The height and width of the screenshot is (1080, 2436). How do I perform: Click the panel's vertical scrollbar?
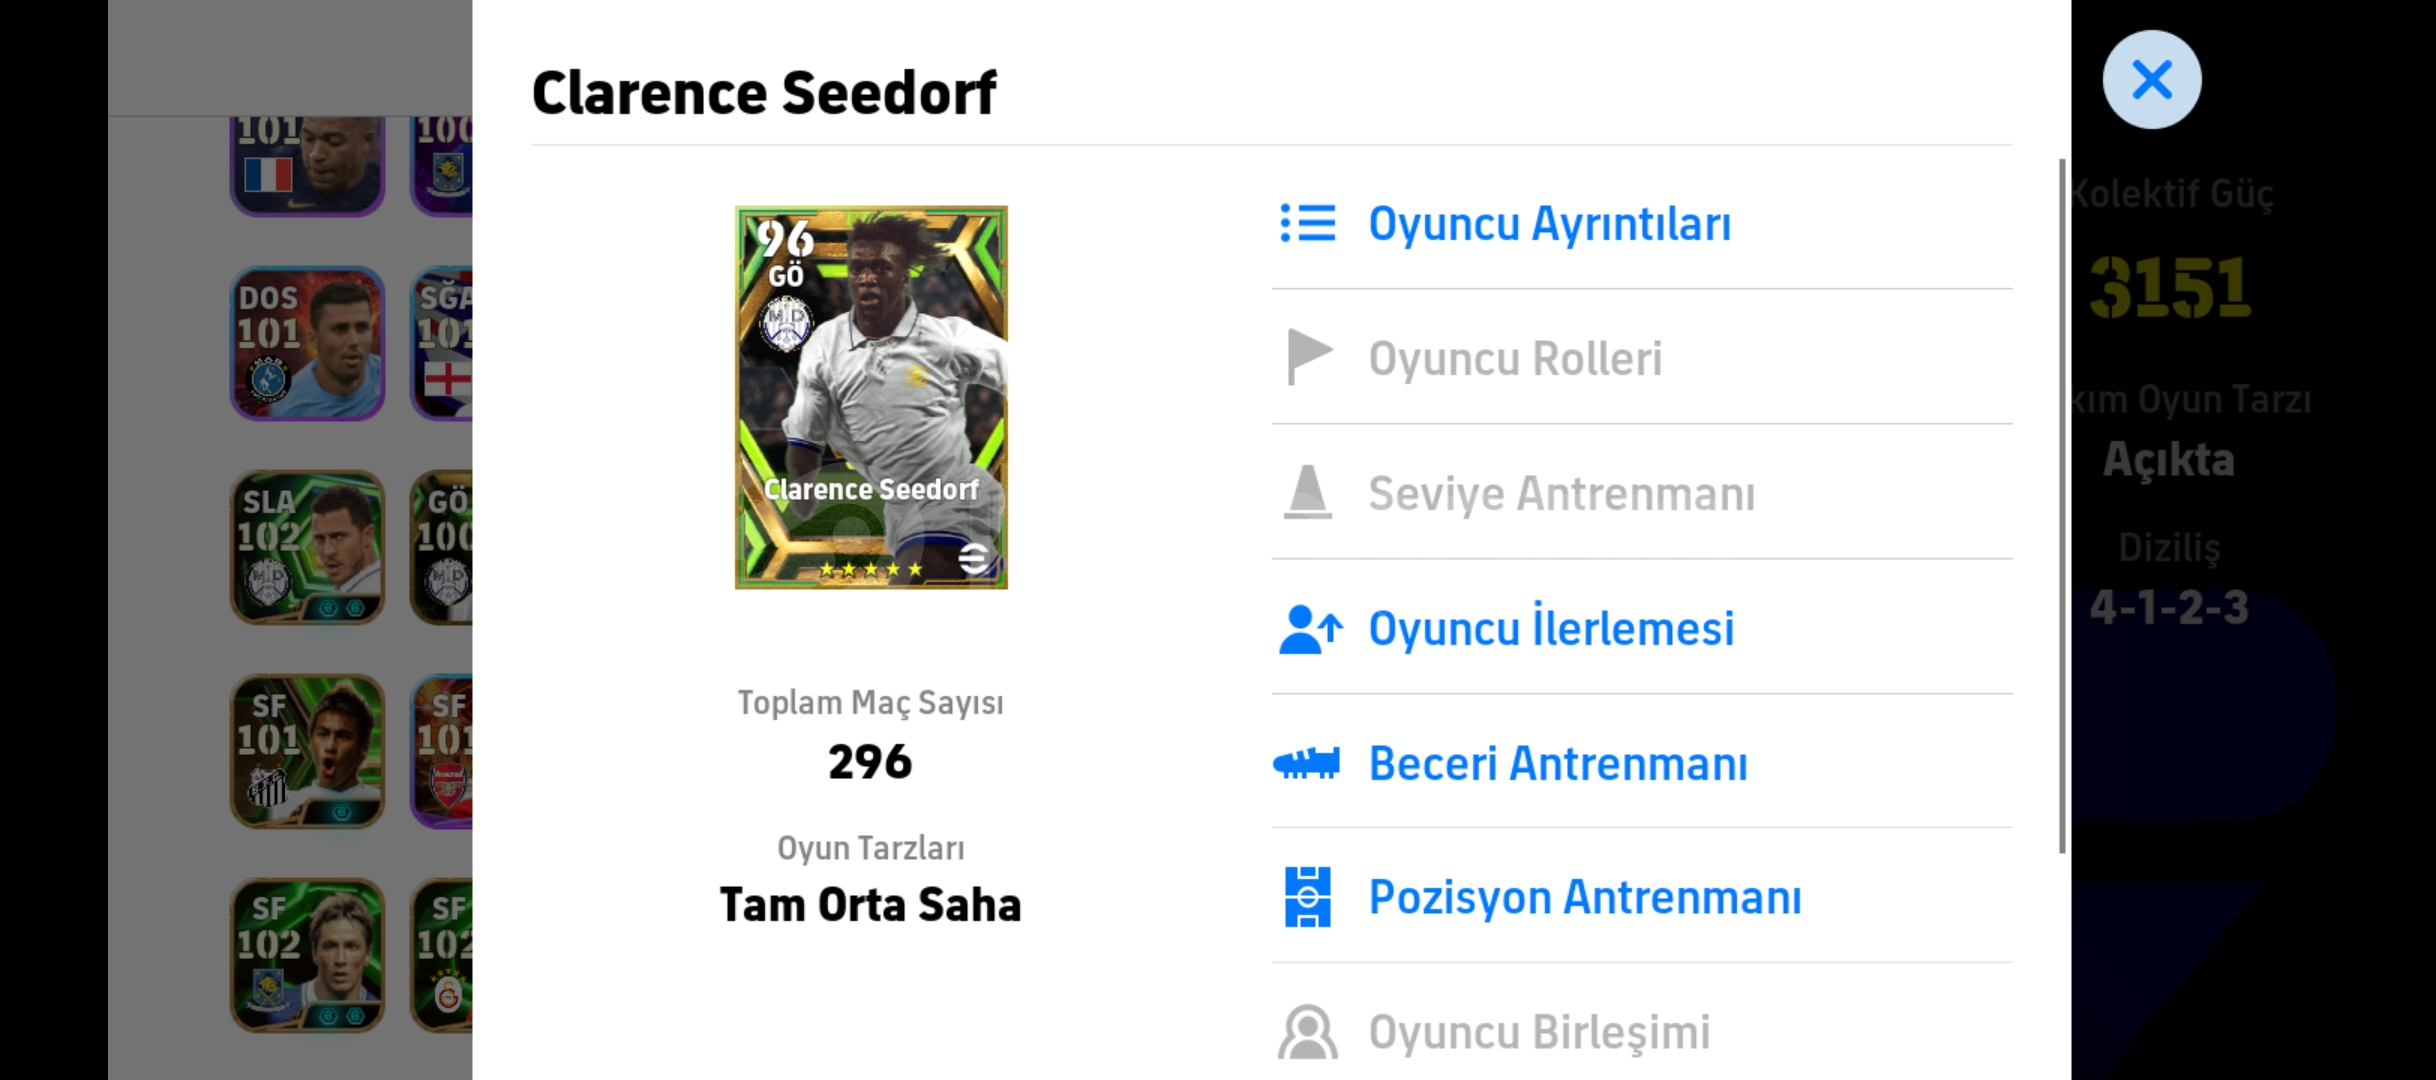click(x=2062, y=505)
